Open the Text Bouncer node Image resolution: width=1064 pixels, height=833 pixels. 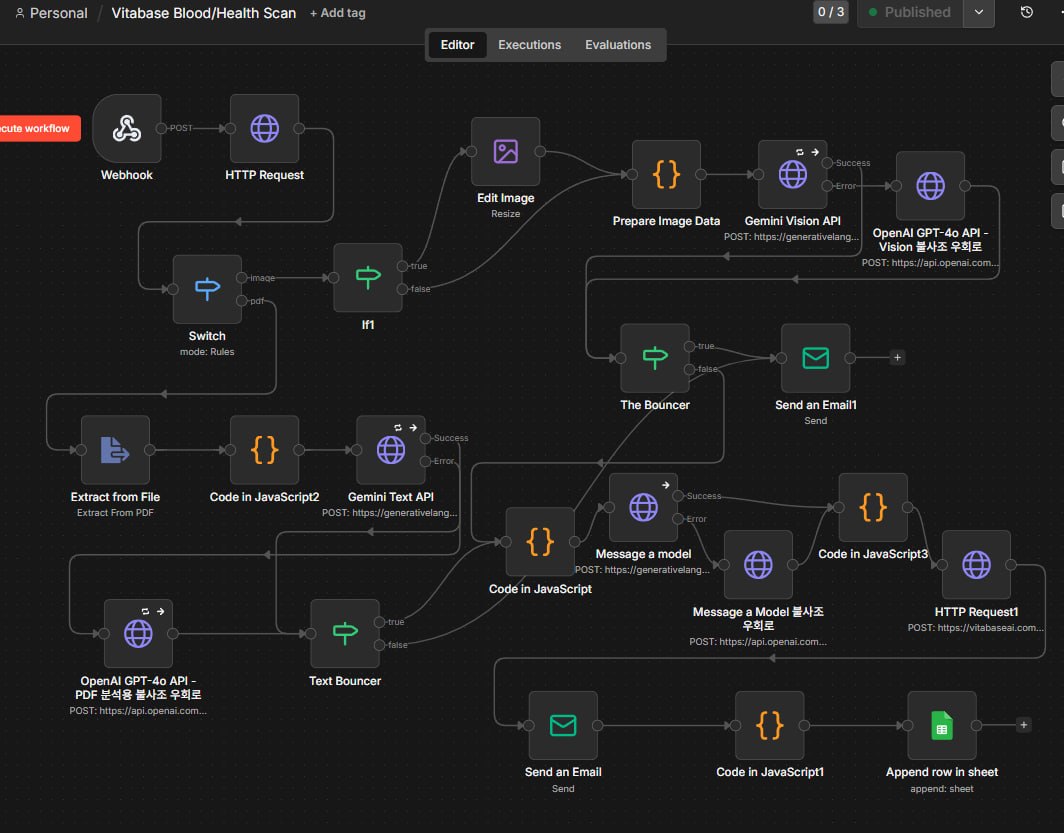[345, 634]
